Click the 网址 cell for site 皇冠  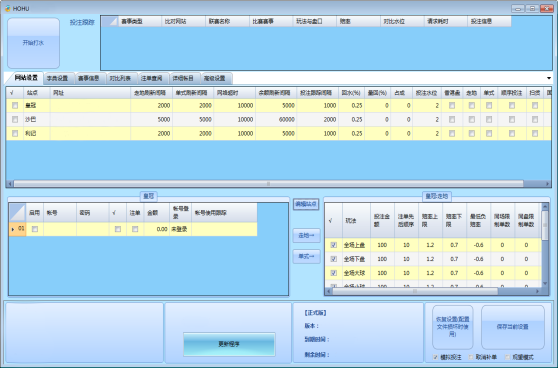tap(90, 105)
